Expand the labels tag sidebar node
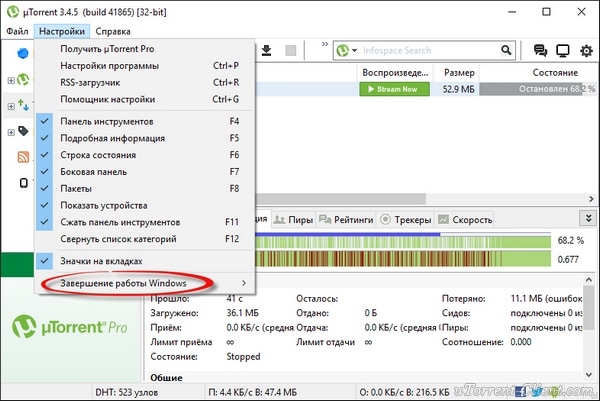Viewport: 600px width, 401px height. coord(11,132)
